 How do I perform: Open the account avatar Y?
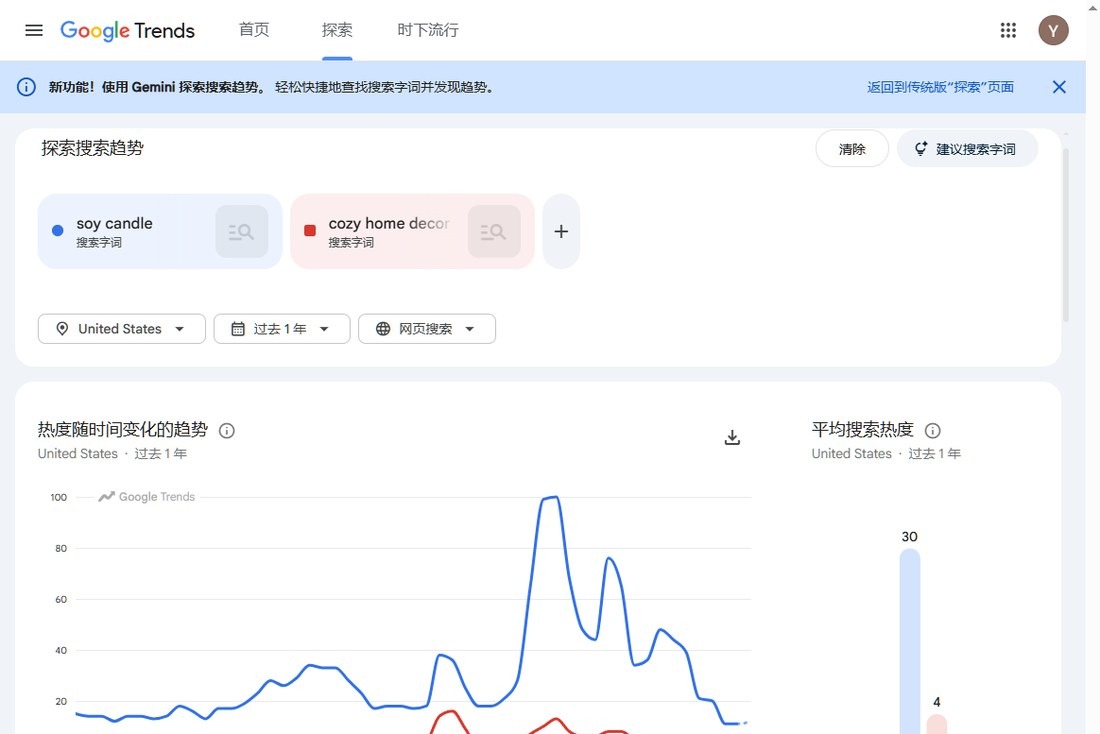point(1053,30)
